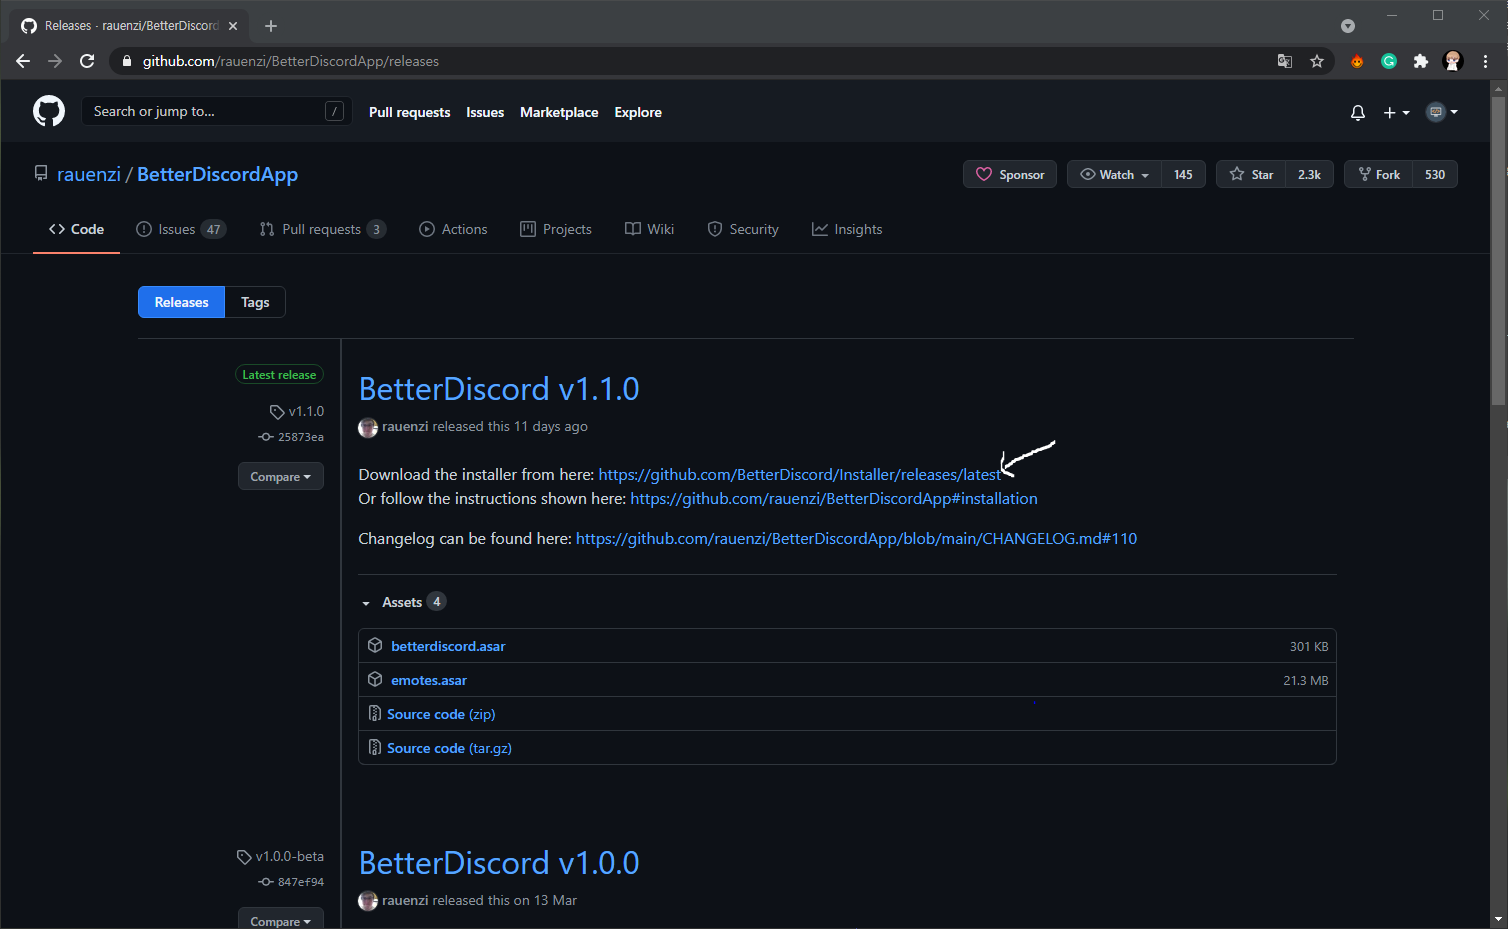Switch to the Projects tab
The height and width of the screenshot is (929, 1508).
(556, 229)
